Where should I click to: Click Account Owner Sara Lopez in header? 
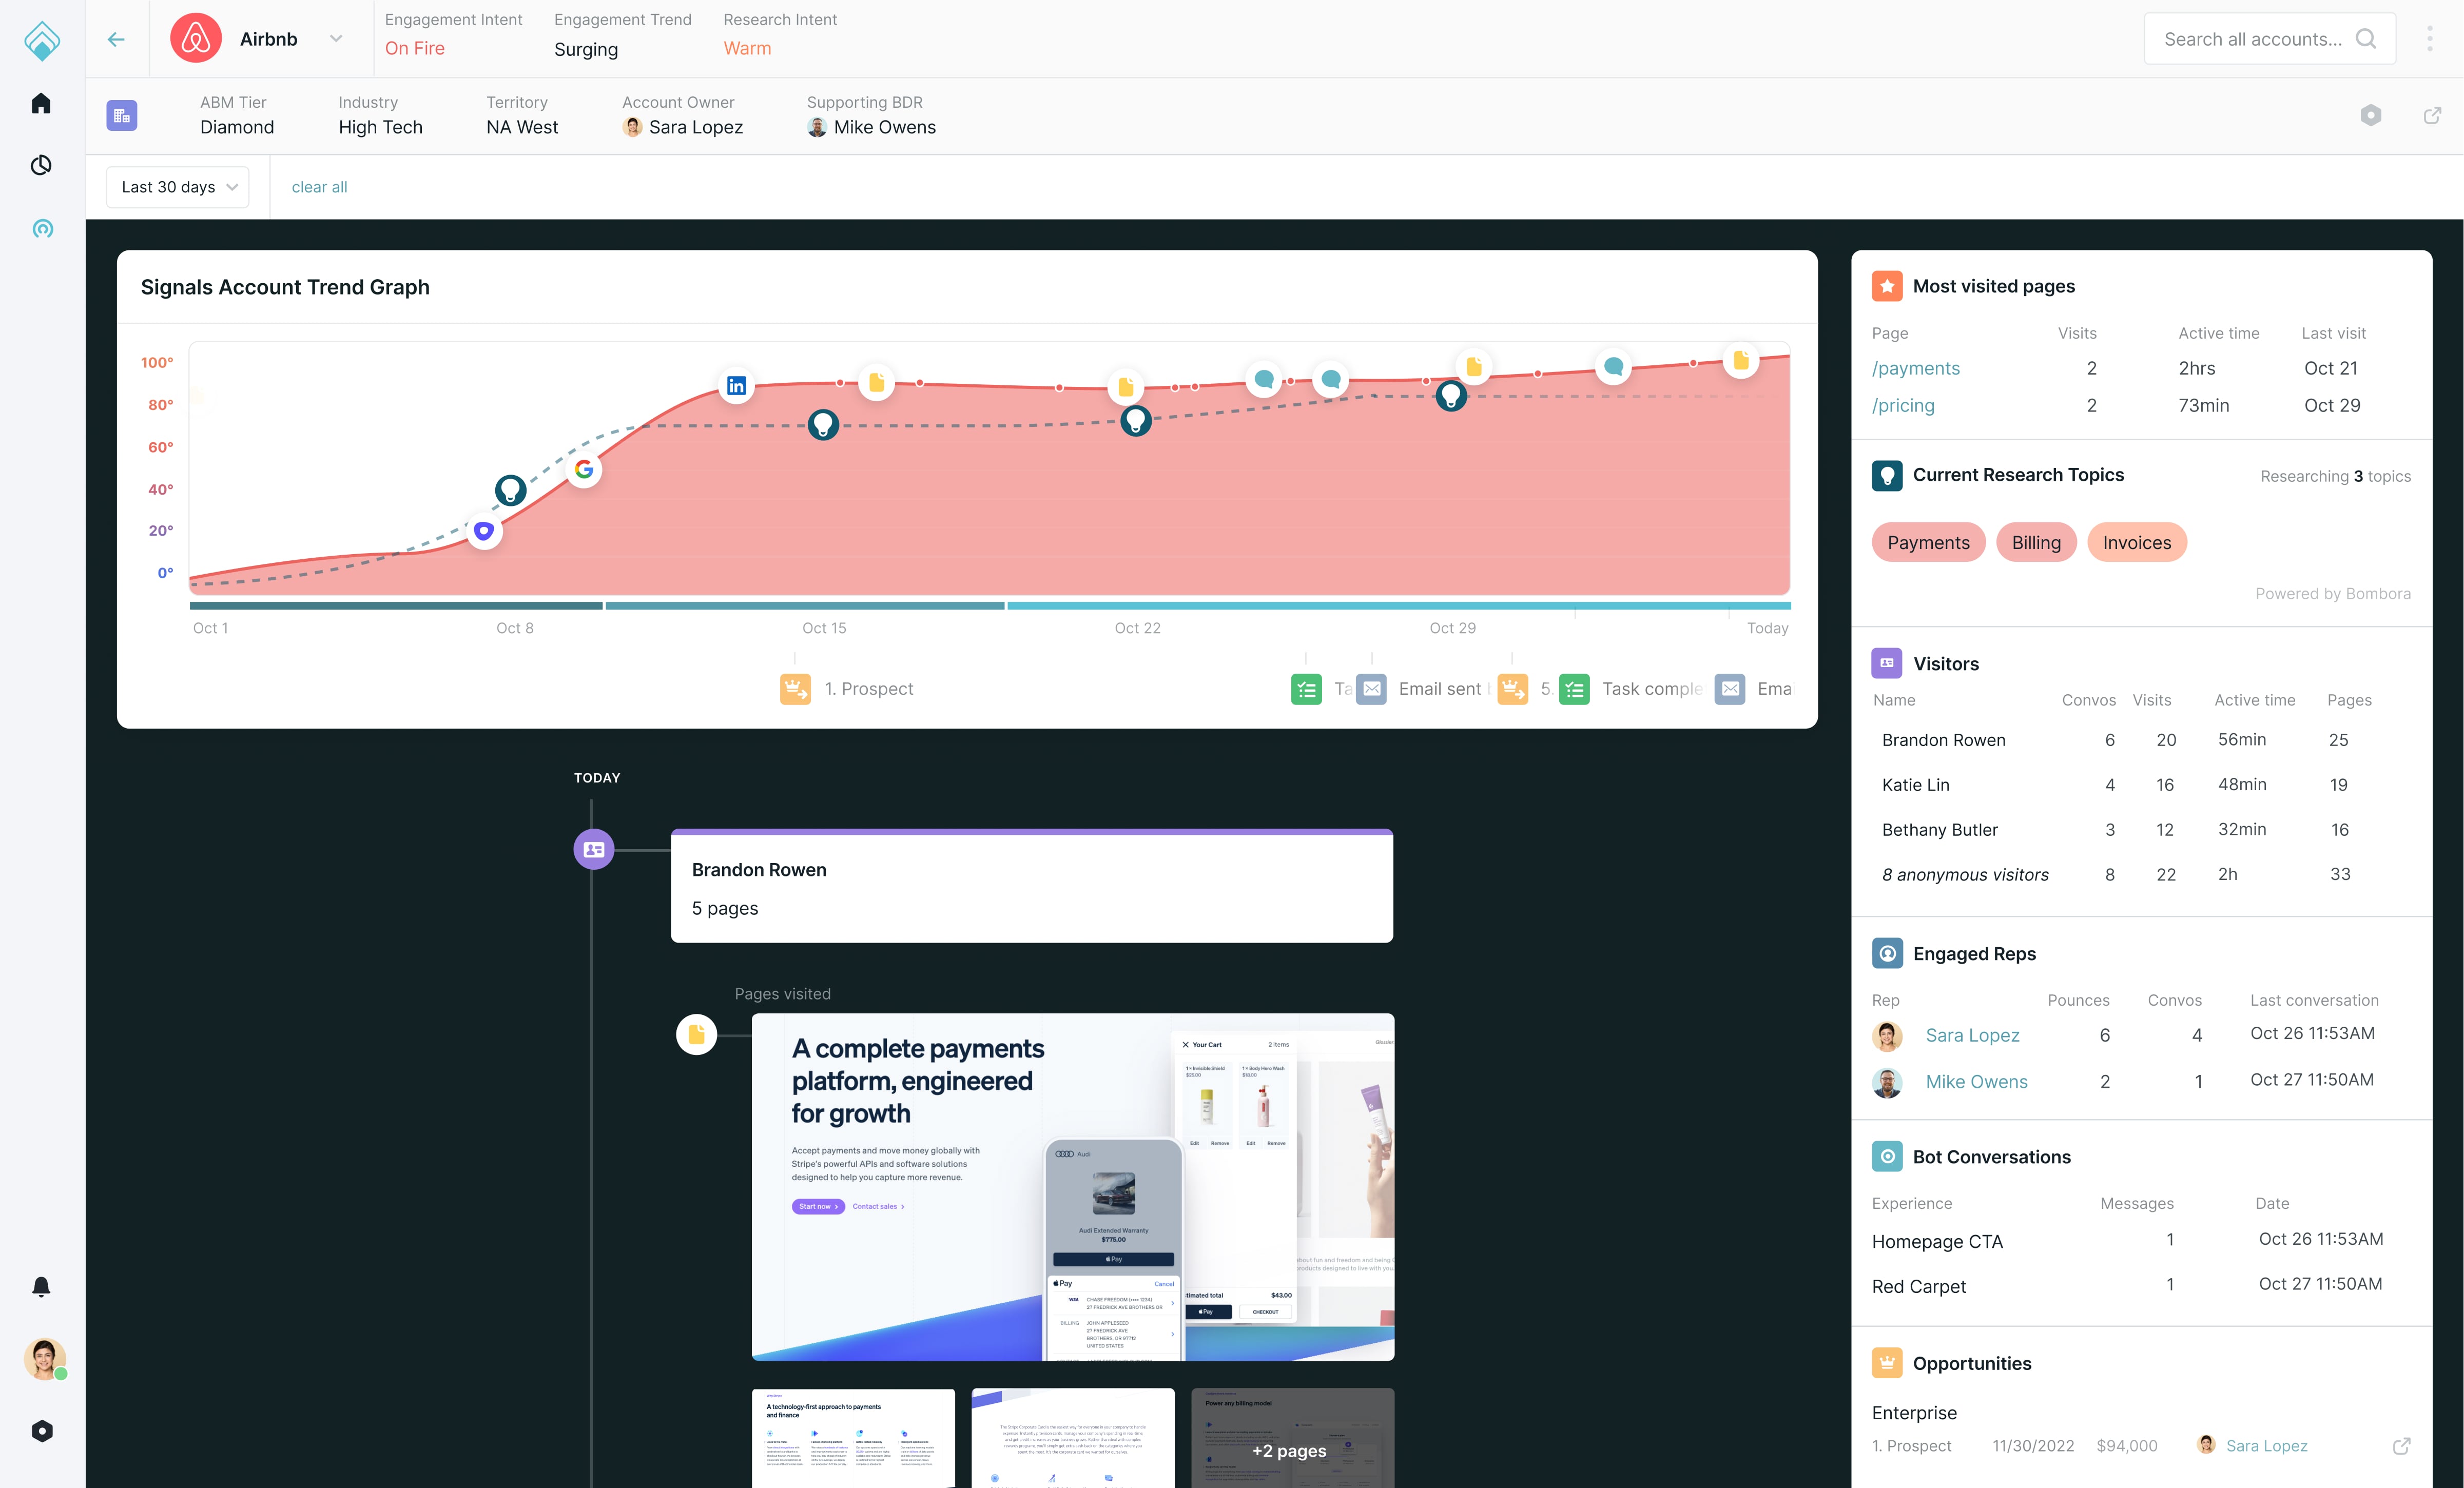point(683,127)
